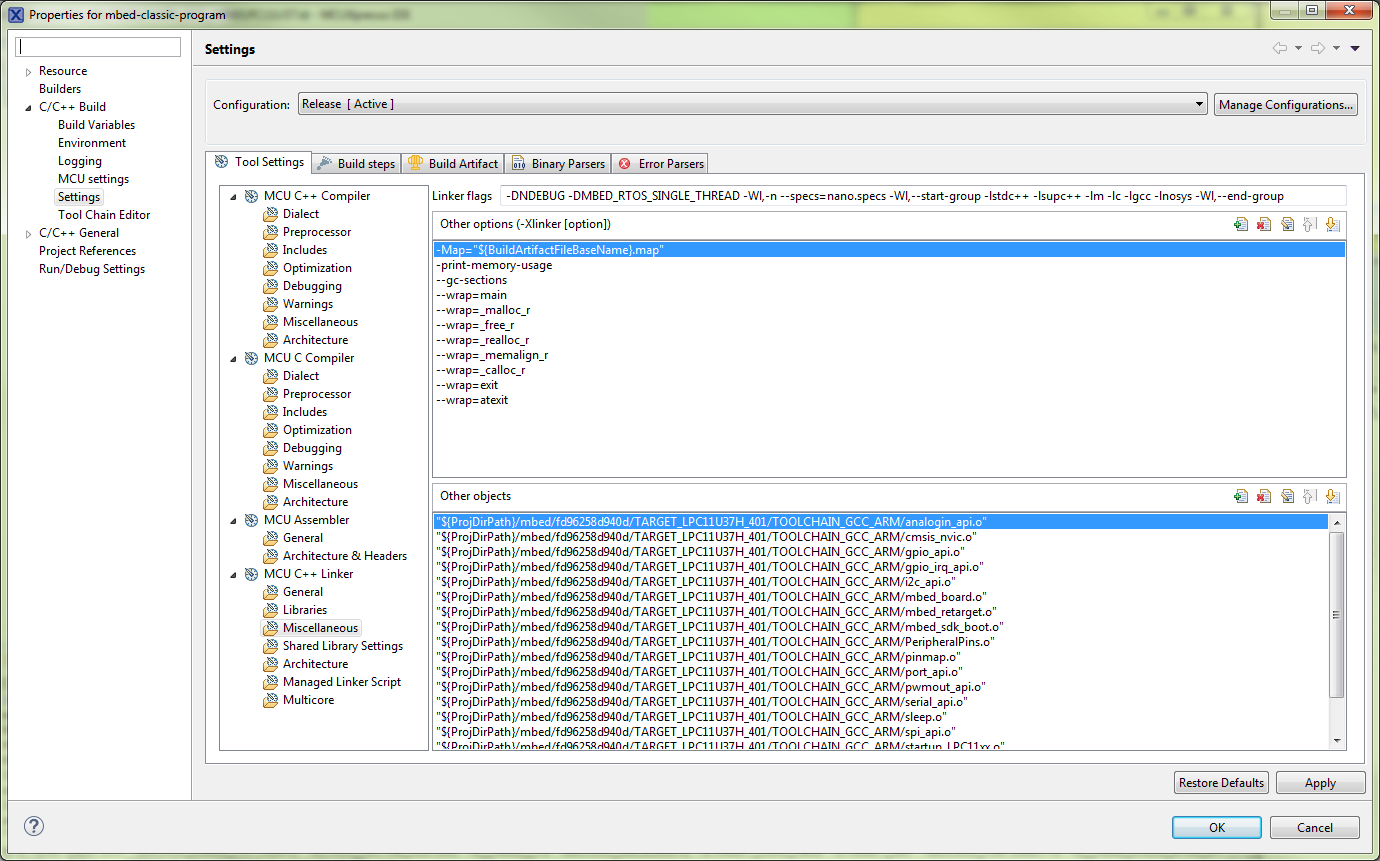This screenshot has width=1380, height=861.
Task: Open Multicore under MCU C++ Linker
Action: (x=308, y=700)
